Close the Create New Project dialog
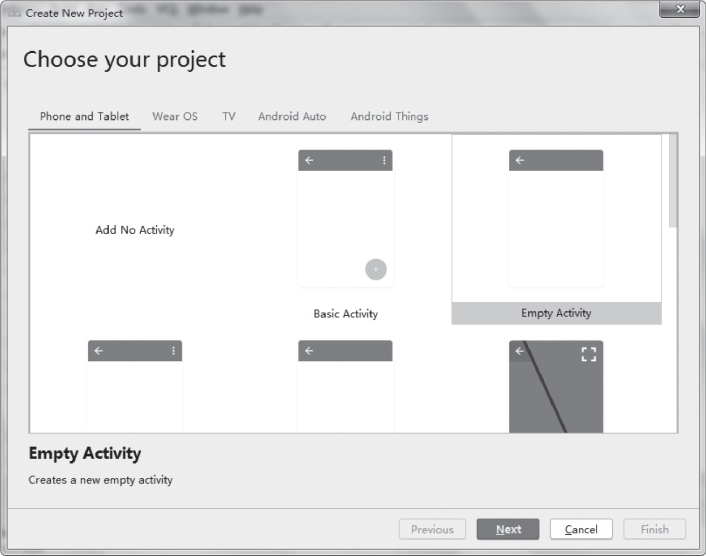 (x=680, y=9)
